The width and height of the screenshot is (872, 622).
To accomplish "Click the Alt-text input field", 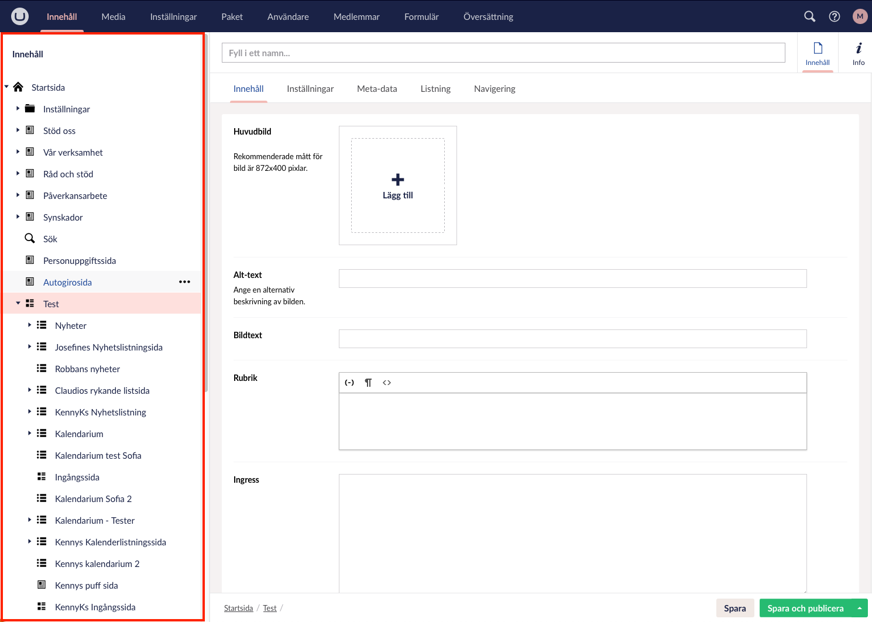I will coord(572,279).
